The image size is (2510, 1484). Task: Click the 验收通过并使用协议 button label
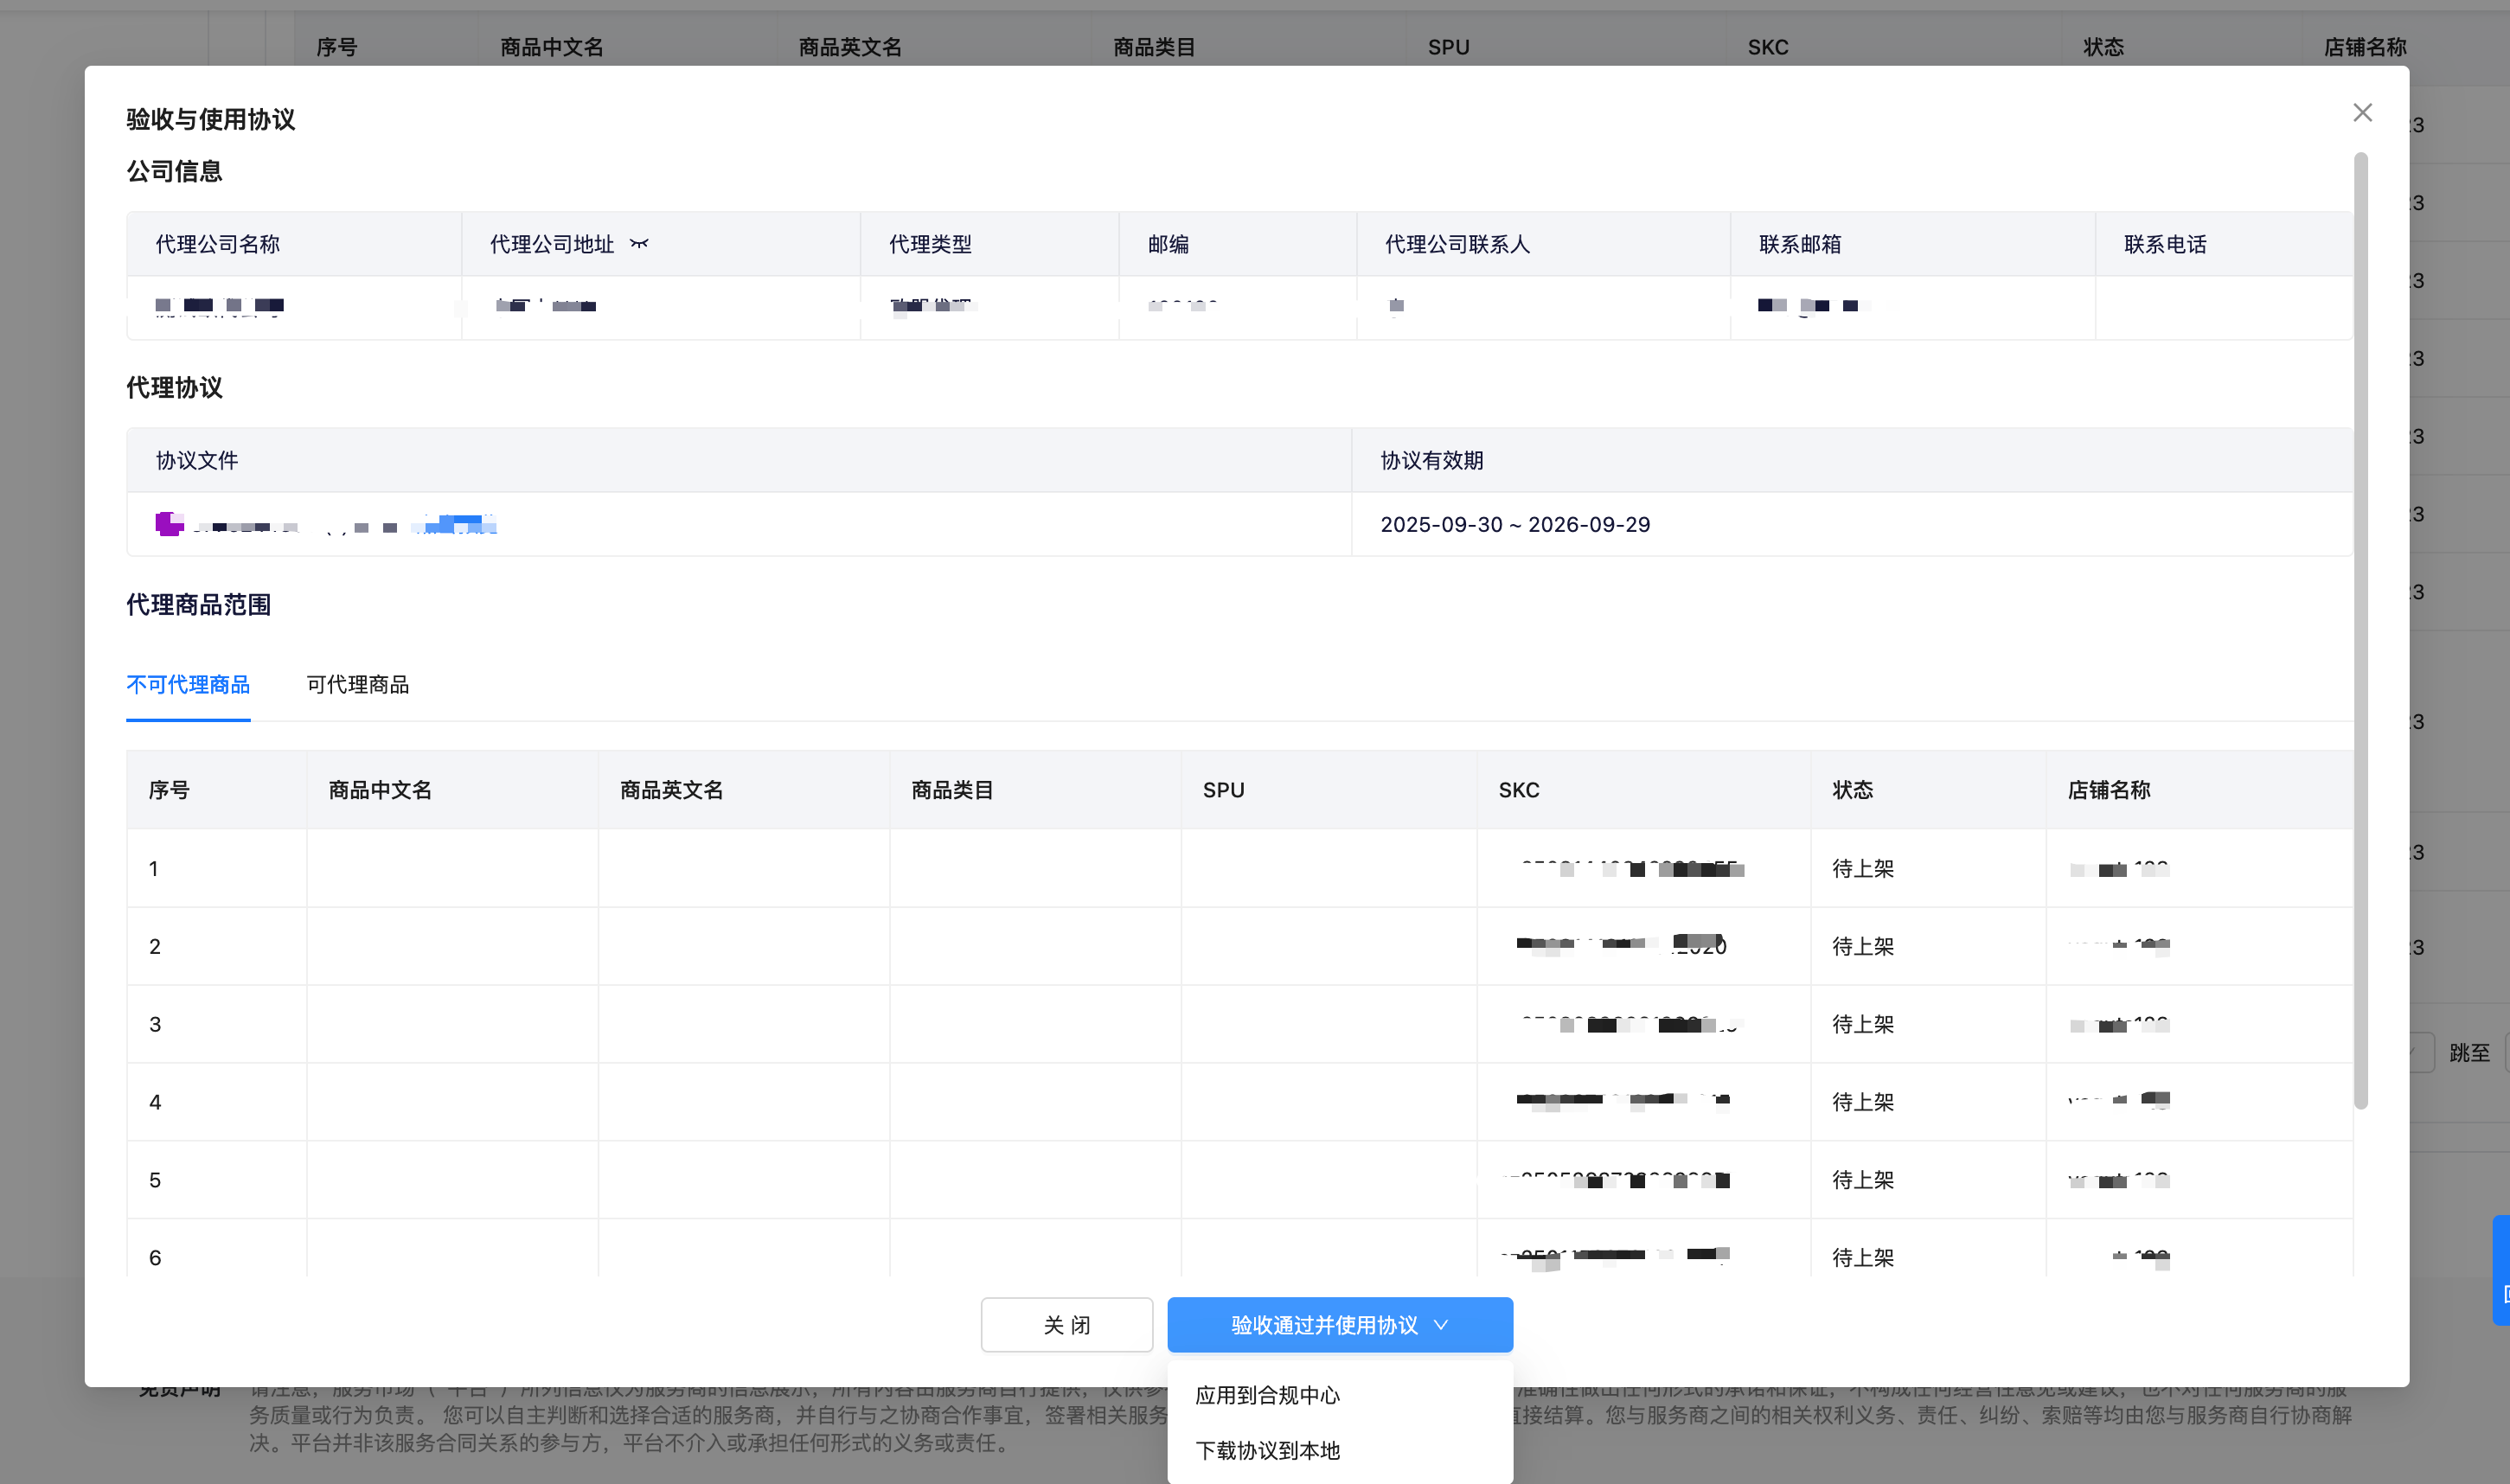click(1323, 1325)
